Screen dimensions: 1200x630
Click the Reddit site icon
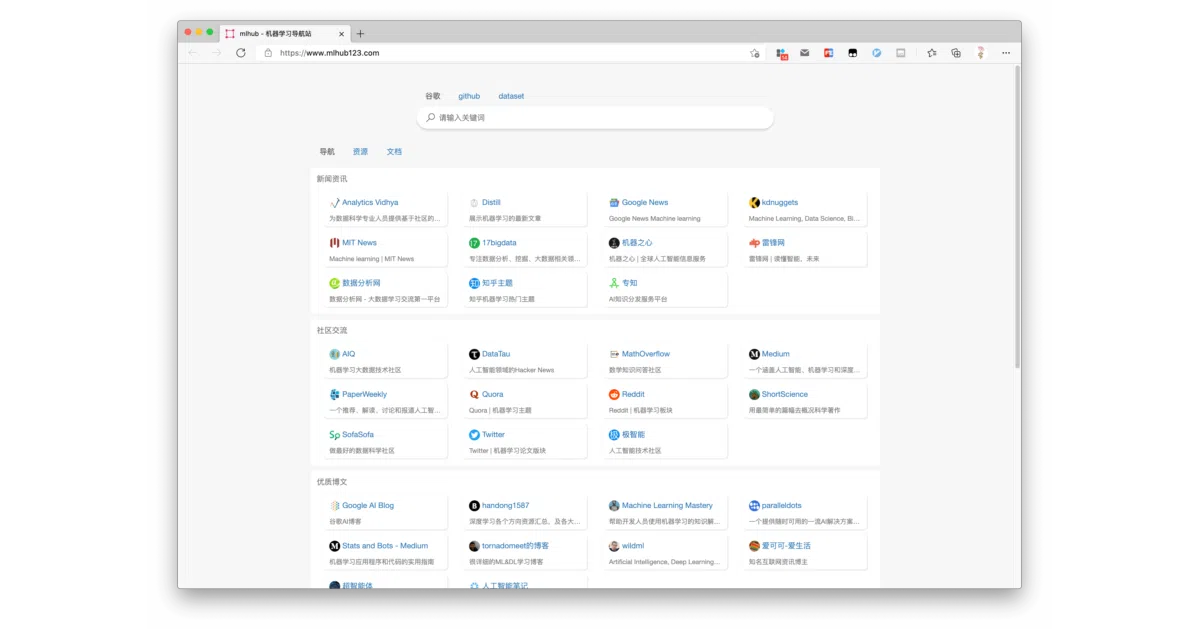pos(614,395)
